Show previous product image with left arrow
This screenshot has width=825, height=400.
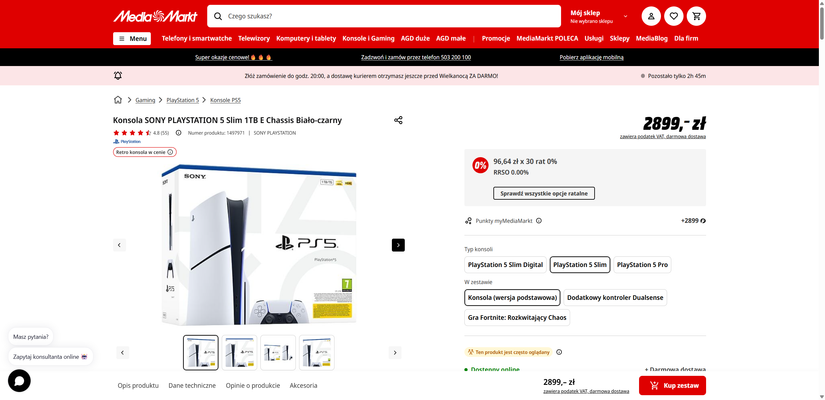click(x=119, y=245)
